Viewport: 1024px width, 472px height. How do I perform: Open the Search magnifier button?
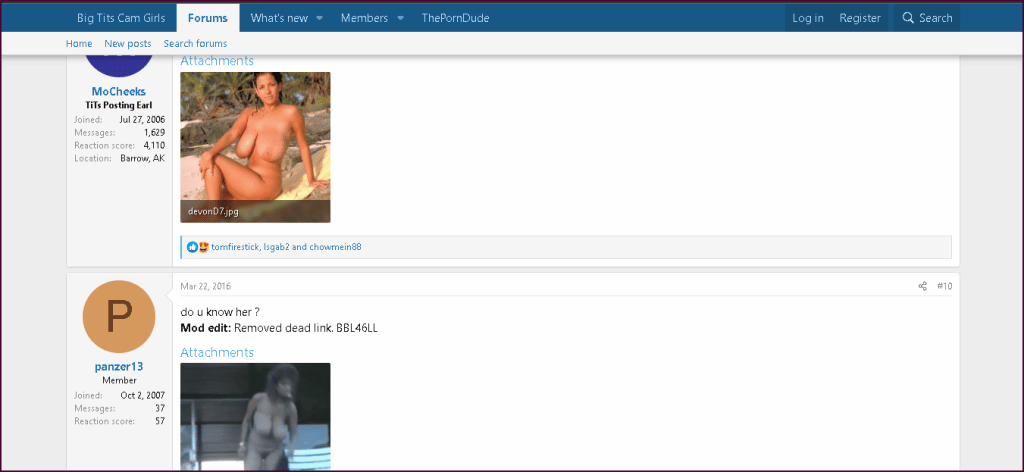(927, 18)
